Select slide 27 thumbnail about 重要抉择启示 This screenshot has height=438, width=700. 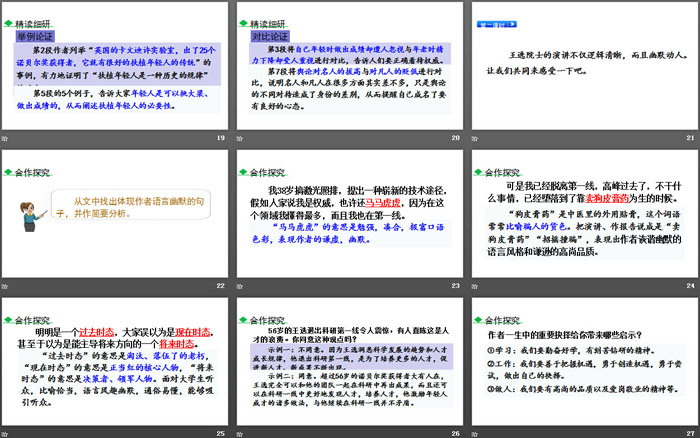(585, 362)
